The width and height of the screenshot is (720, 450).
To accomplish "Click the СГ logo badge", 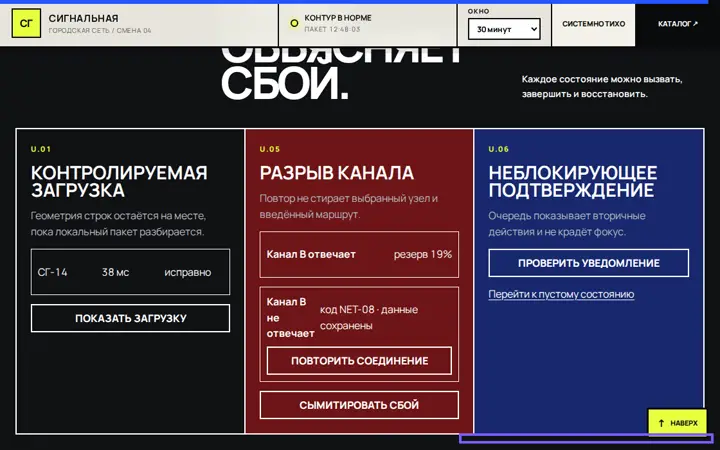I will [26, 23].
